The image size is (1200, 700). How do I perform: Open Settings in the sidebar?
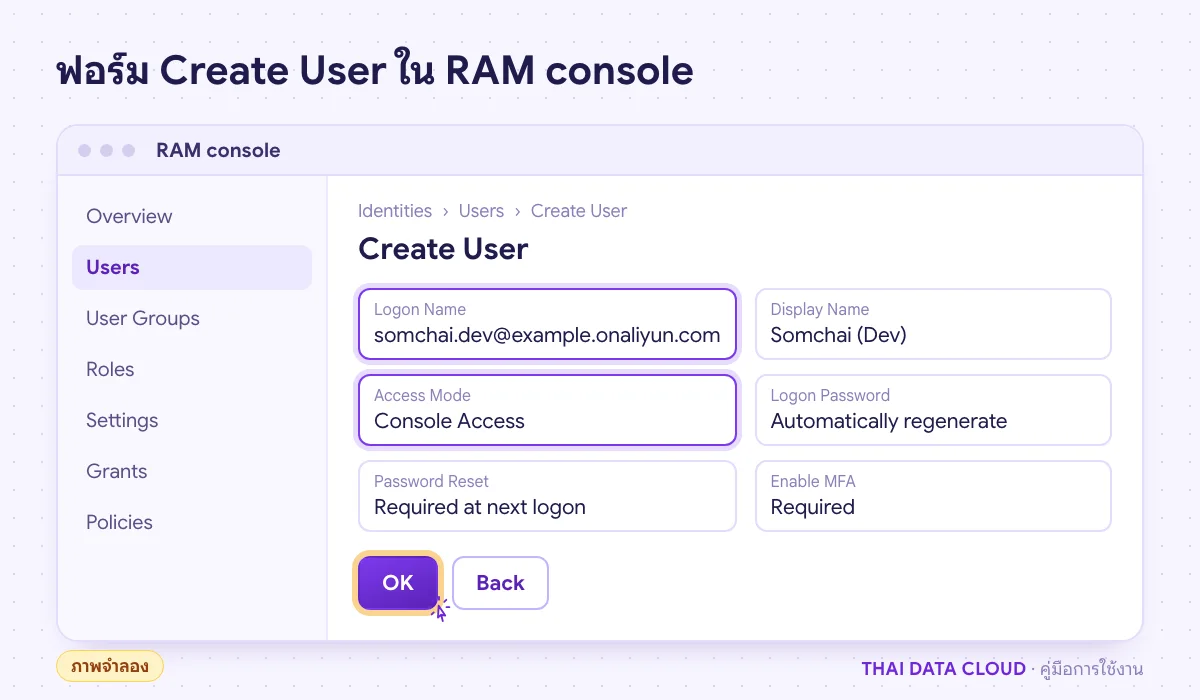pos(192,420)
